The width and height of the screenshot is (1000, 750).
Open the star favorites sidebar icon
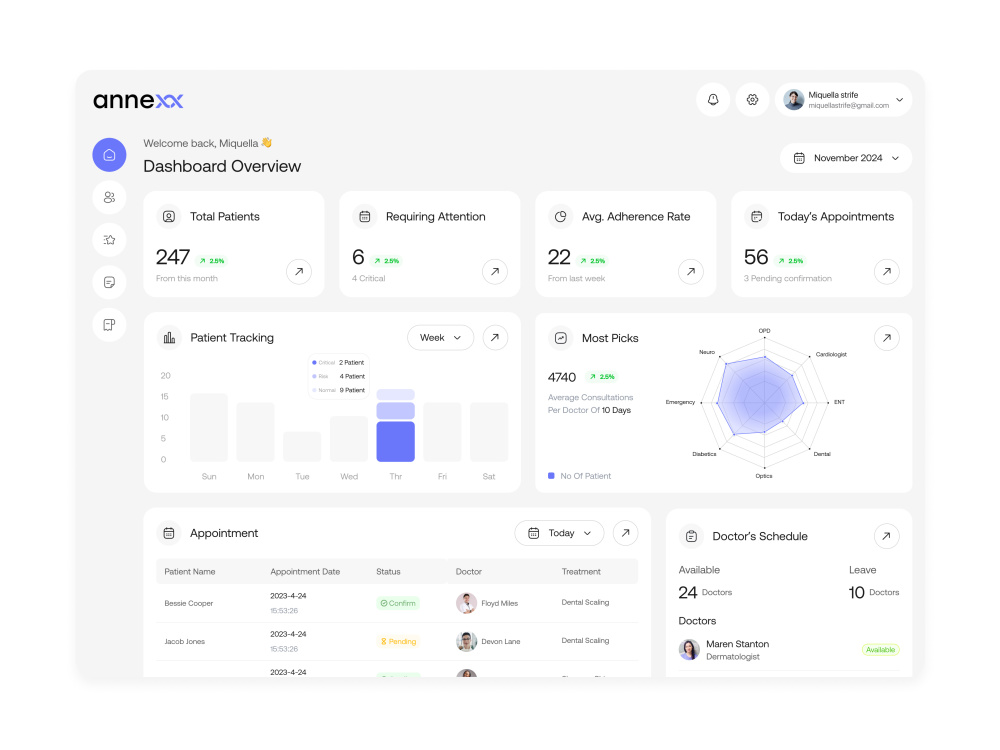(110, 240)
